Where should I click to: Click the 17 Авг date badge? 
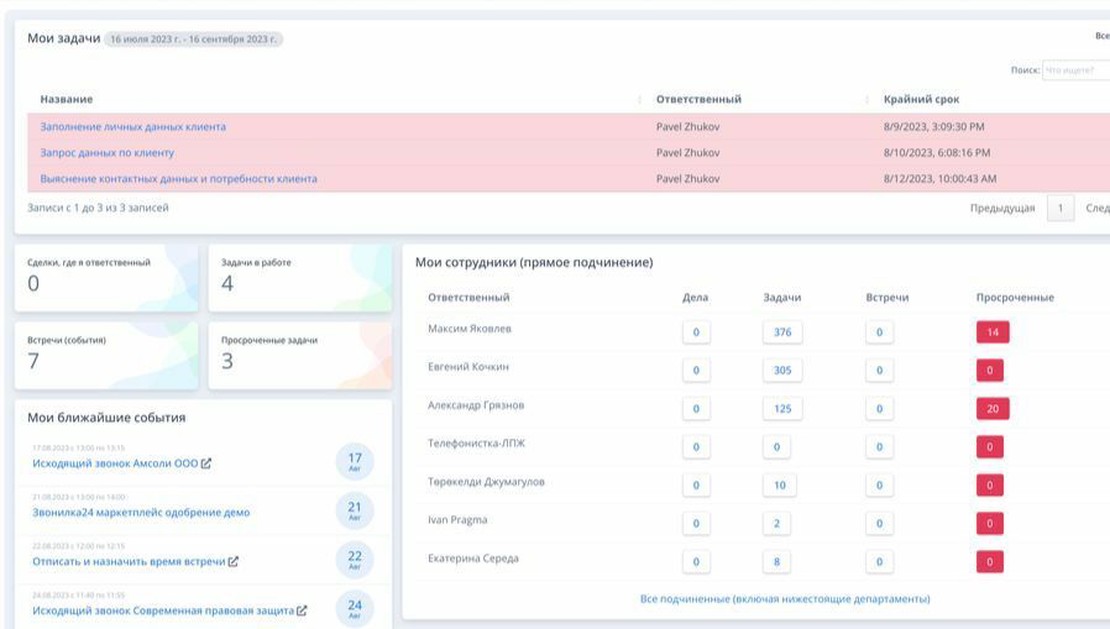tap(354, 461)
